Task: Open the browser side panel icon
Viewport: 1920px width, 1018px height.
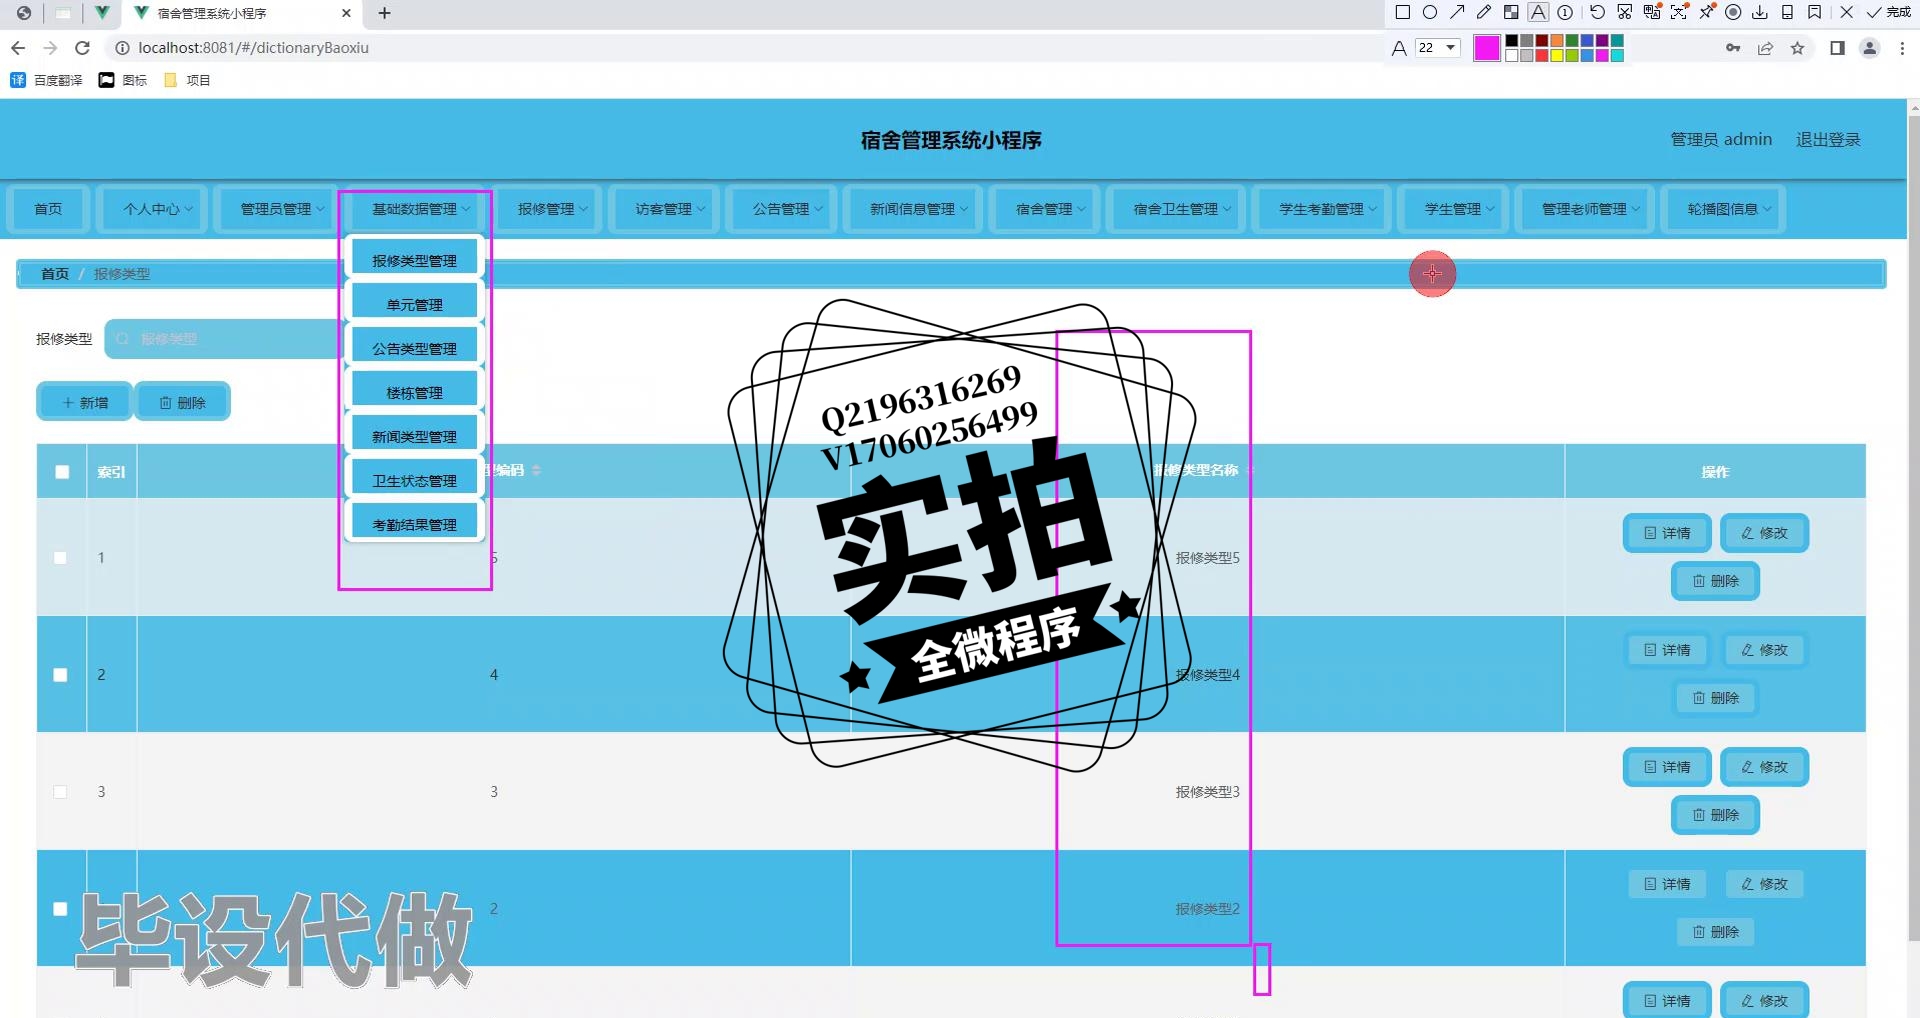Action: tap(1837, 48)
